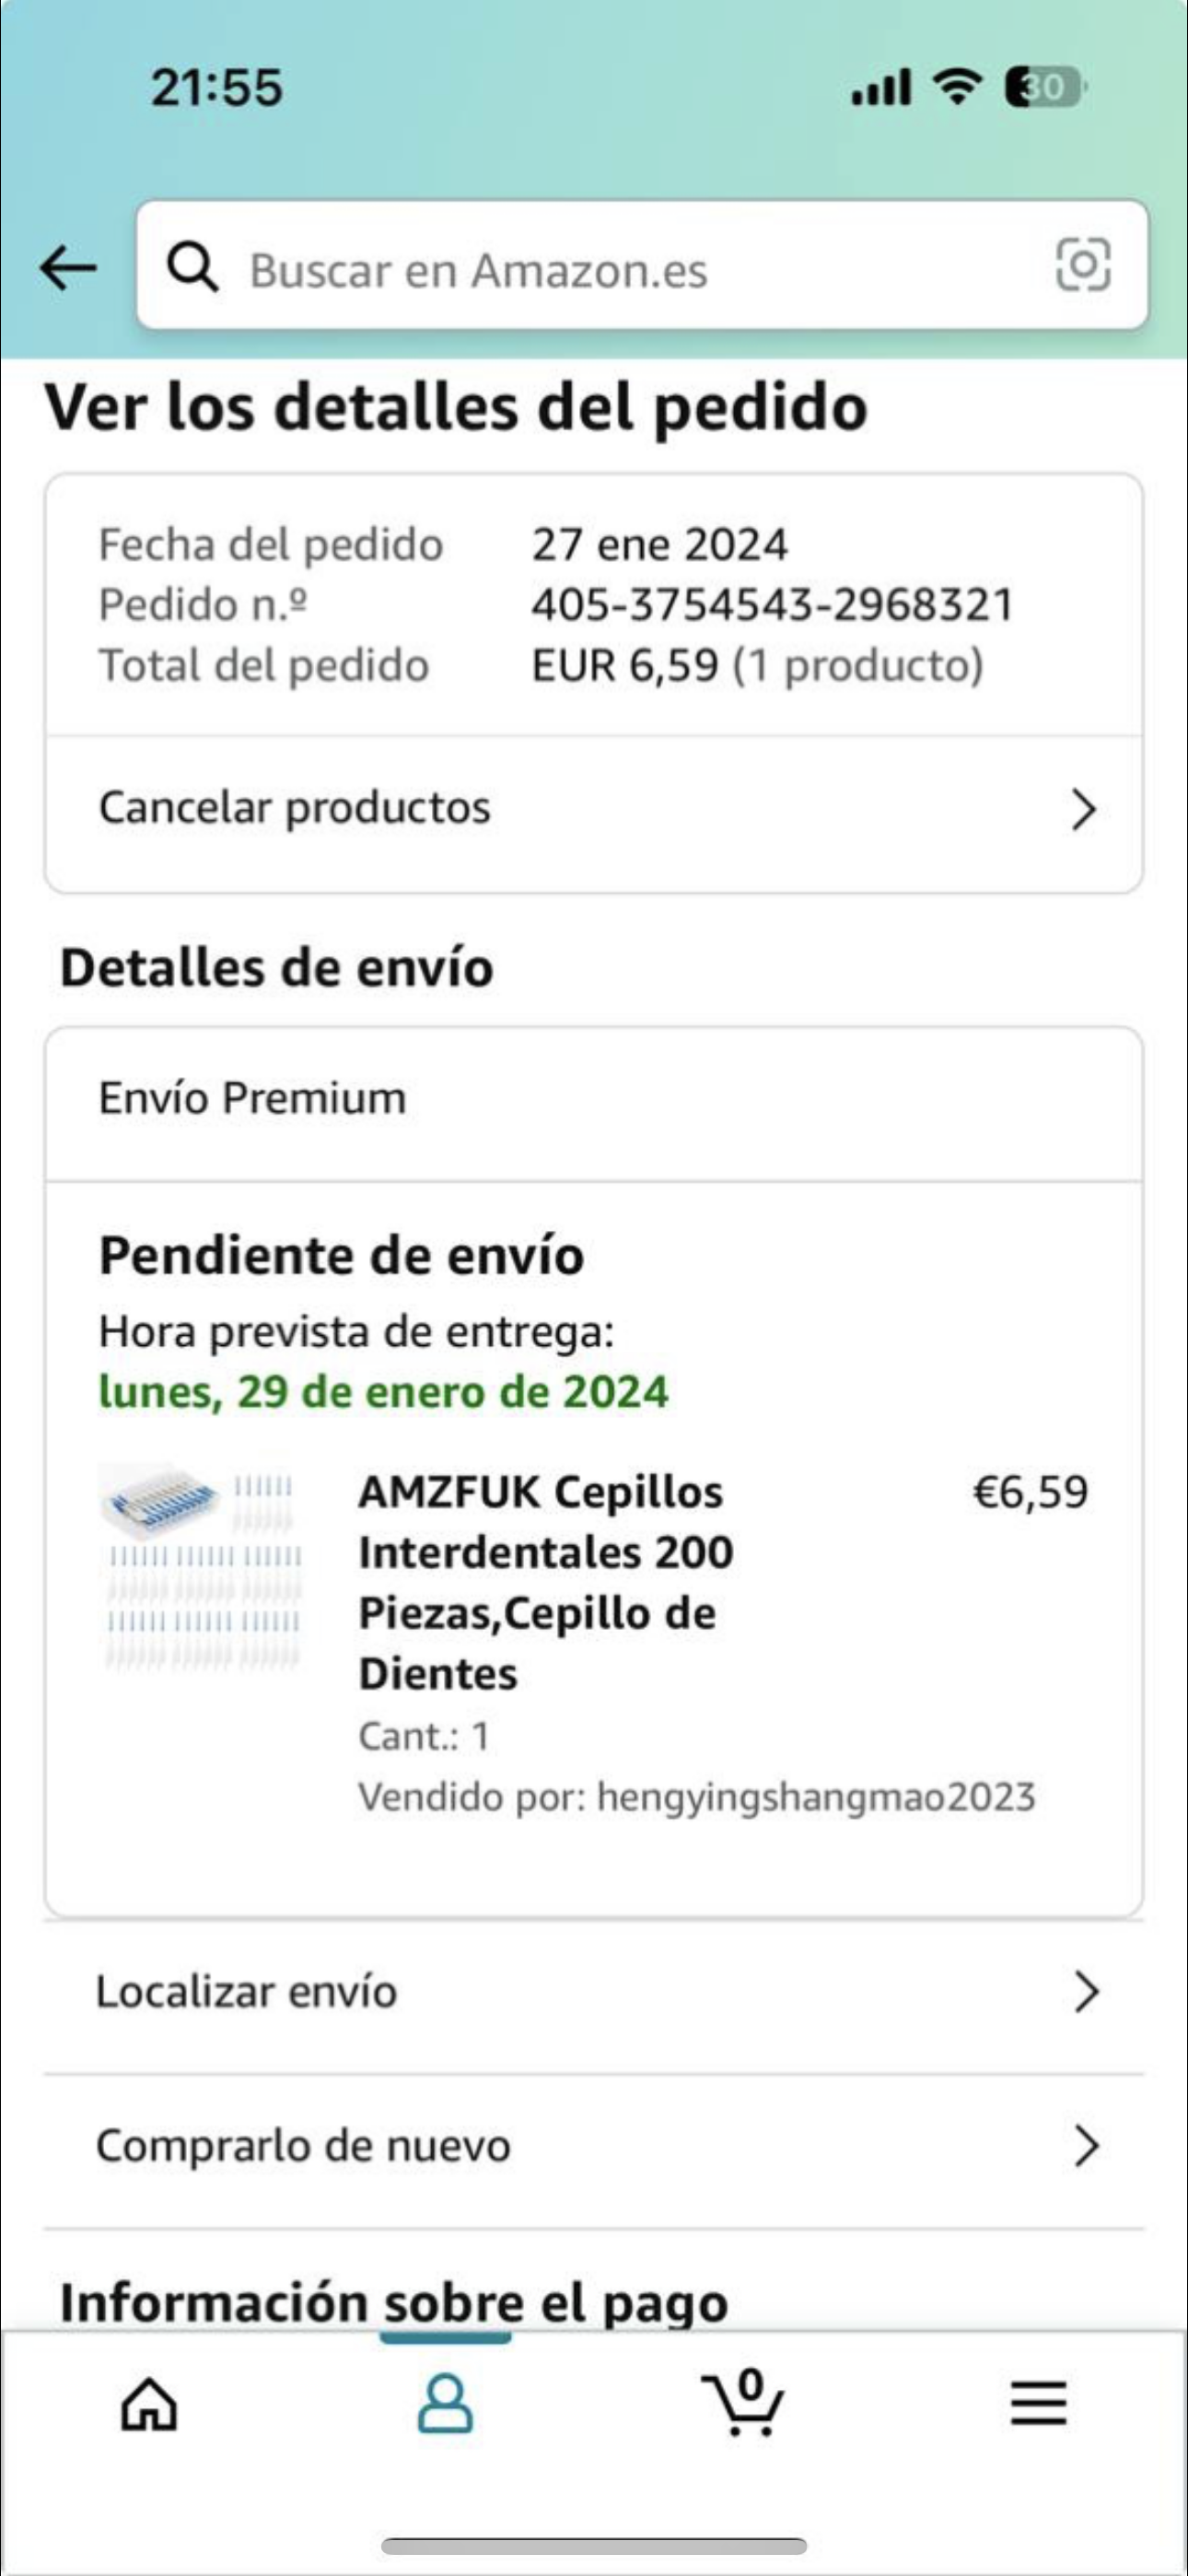This screenshot has width=1188, height=2576.
Task: Click Buscar en Amazon.es search field
Action: (x=640, y=270)
